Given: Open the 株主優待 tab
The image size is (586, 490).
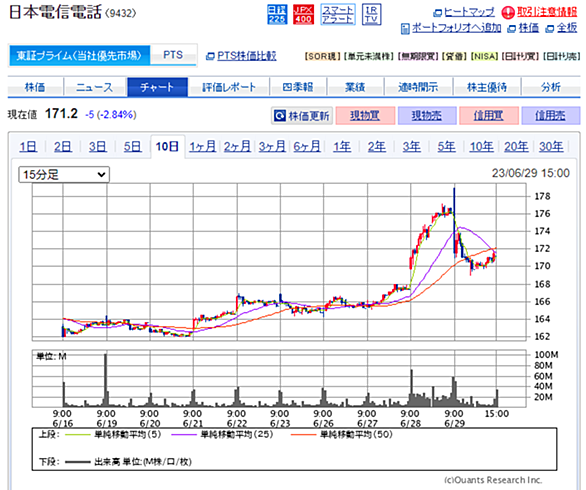Looking at the screenshot, I should [x=487, y=87].
